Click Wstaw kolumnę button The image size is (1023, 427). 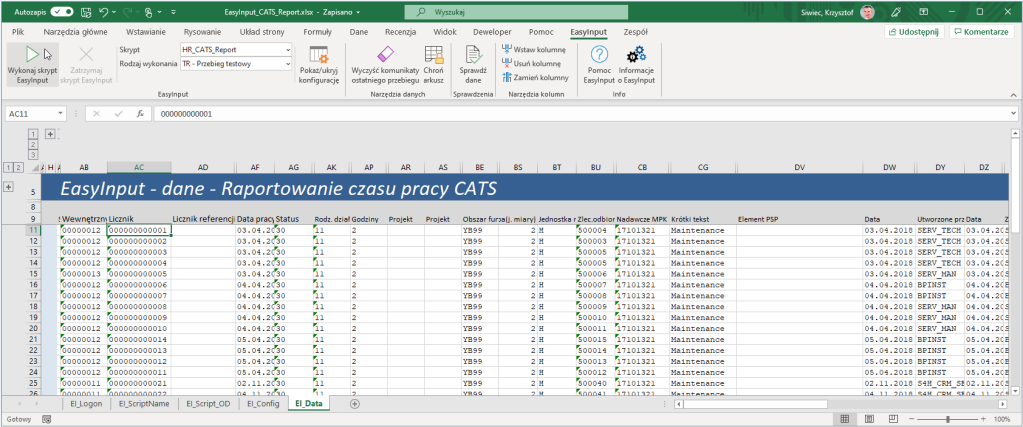pyautogui.click(x=534, y=49)
